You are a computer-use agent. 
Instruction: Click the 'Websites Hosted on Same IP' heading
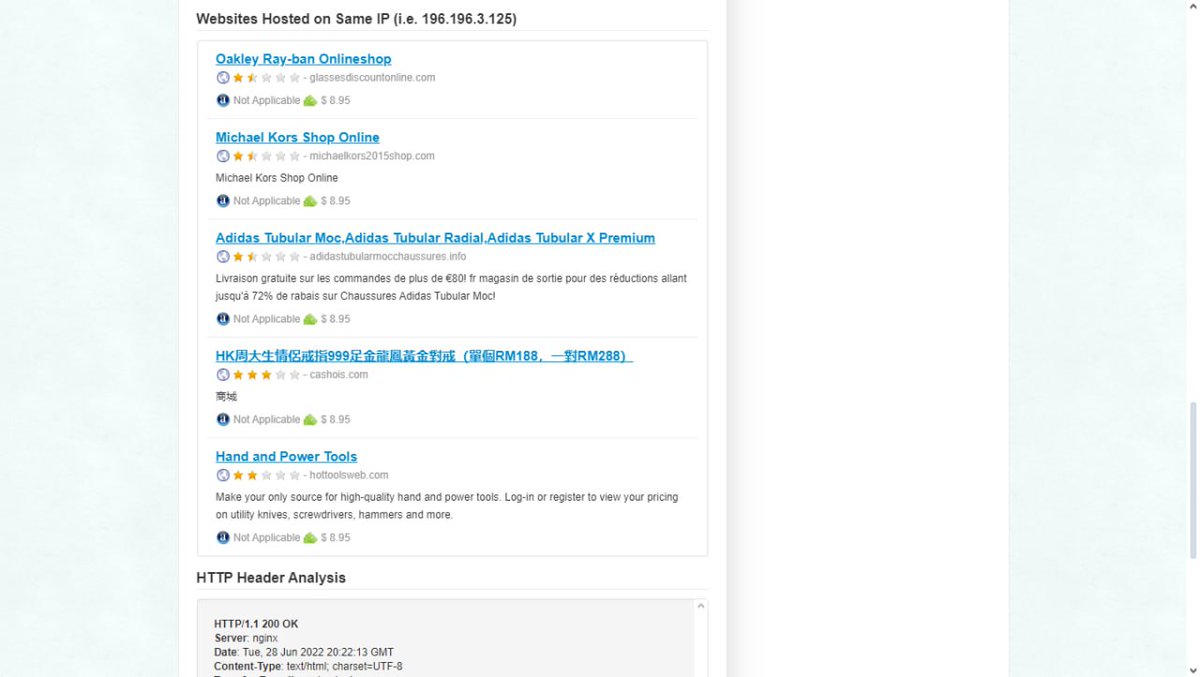coord(356,19)
